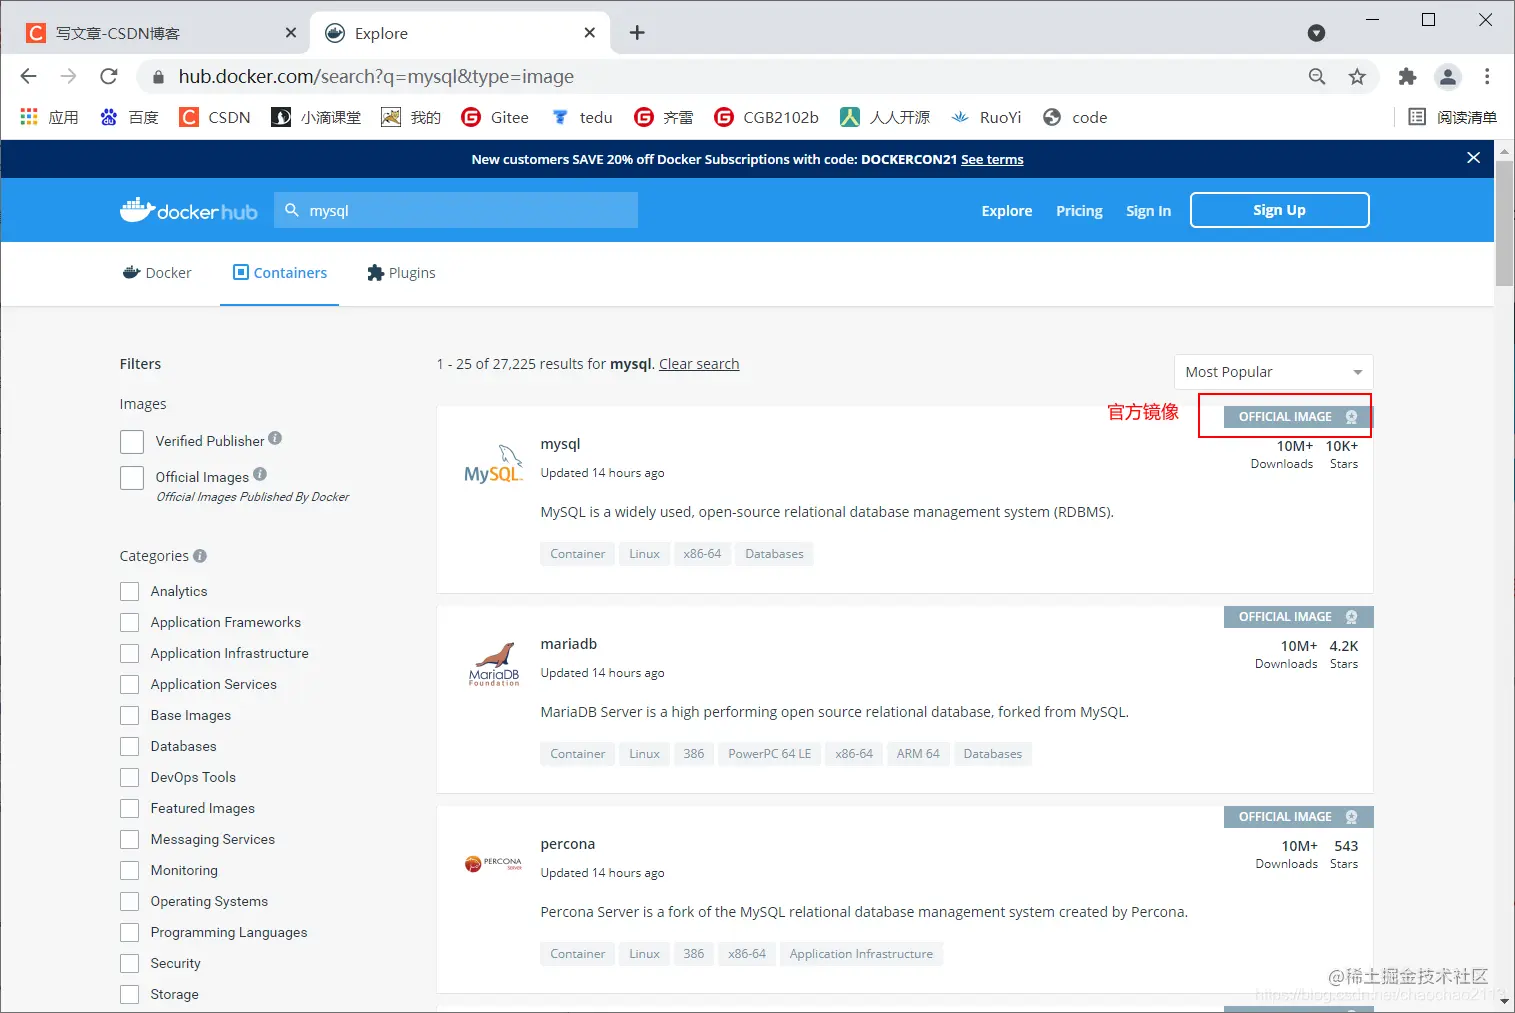
Task: Check the Application Frameworks category
Action: 130,622
